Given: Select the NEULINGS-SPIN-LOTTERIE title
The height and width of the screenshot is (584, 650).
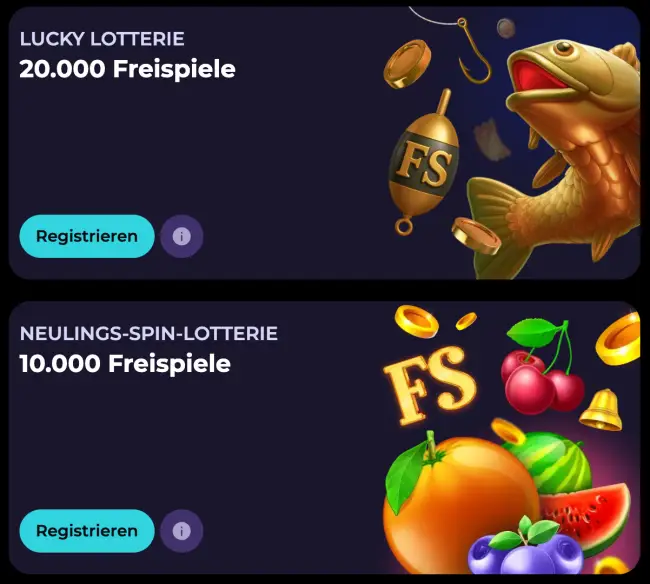Looking at the screenshot, I should coord(149,333).
